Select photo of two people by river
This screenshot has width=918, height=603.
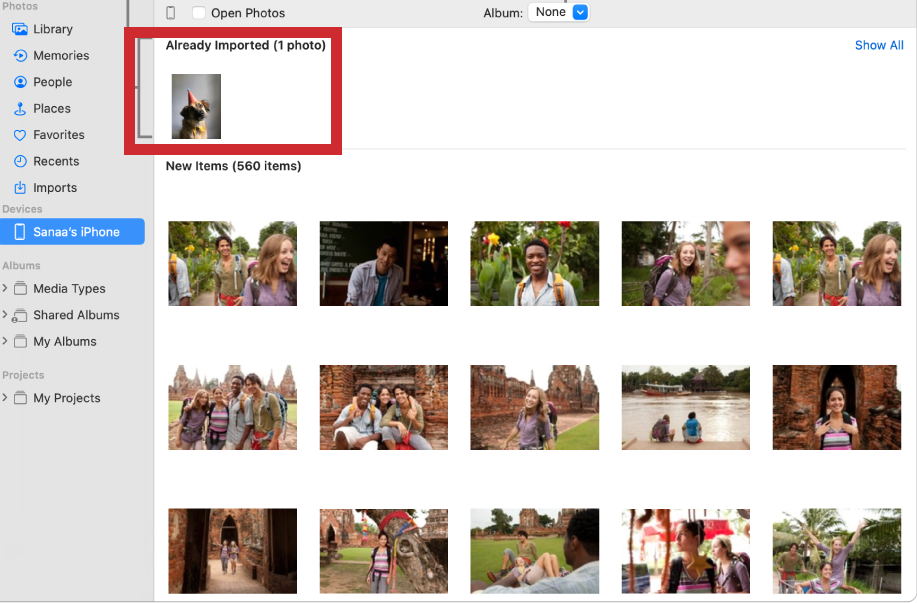point(686,407)
